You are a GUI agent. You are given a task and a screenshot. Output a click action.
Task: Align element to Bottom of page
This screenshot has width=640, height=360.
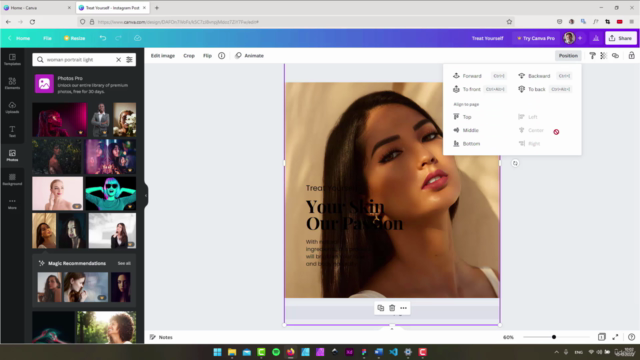(467, 144)
